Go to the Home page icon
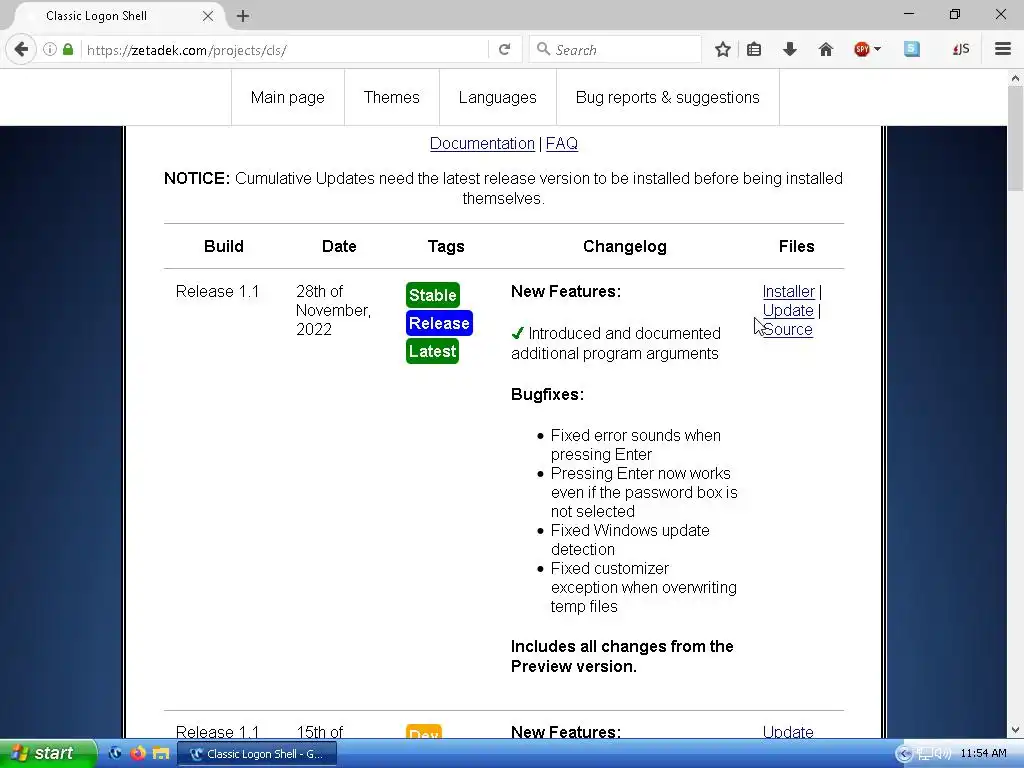Viewport: 1024px width, 768px height. point(826,50)
